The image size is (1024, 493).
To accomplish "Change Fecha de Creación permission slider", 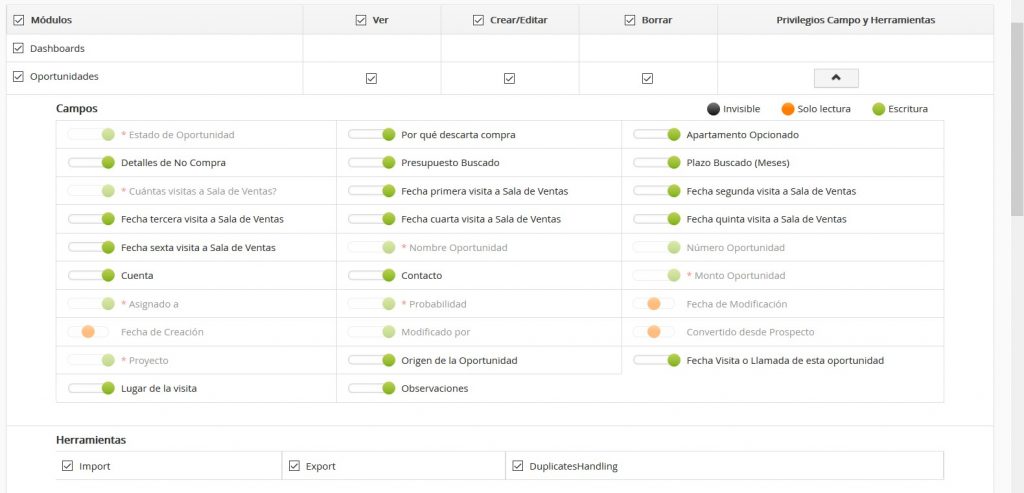I will [x=88, y=332].
